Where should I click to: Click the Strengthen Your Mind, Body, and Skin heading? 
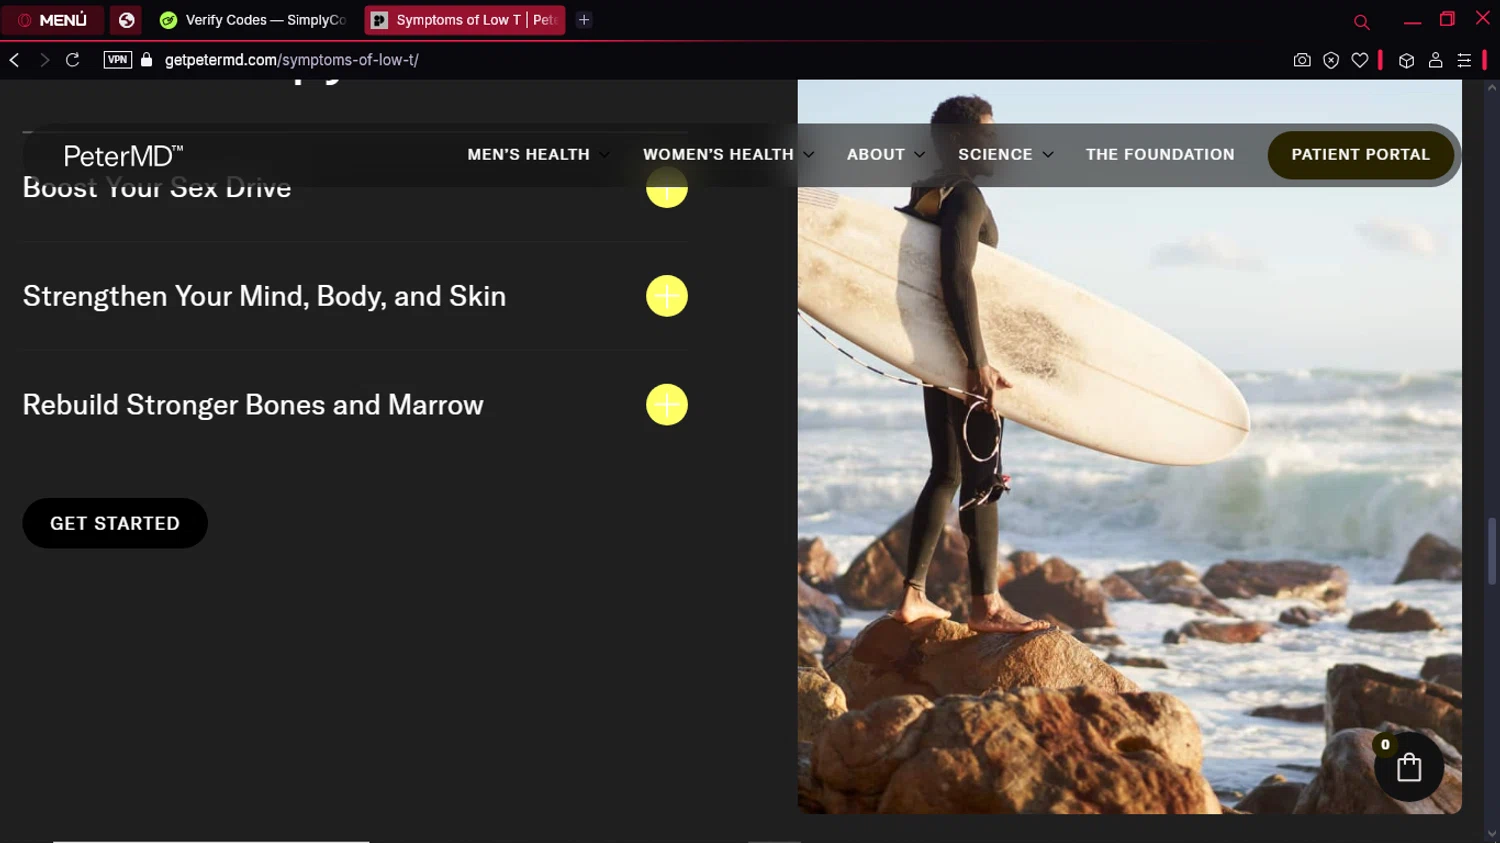tap(264, 296)
